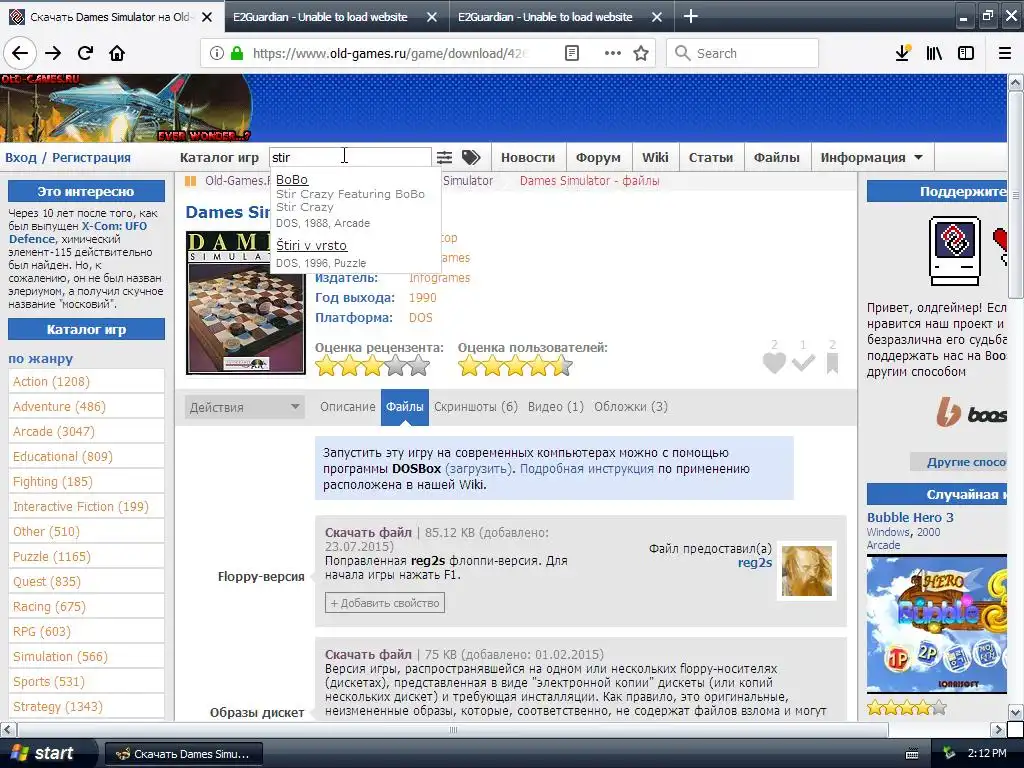Screen dimensions: 1024x768
Task: Toggle reader view icon in address bar
Action: tap(571, 53)
